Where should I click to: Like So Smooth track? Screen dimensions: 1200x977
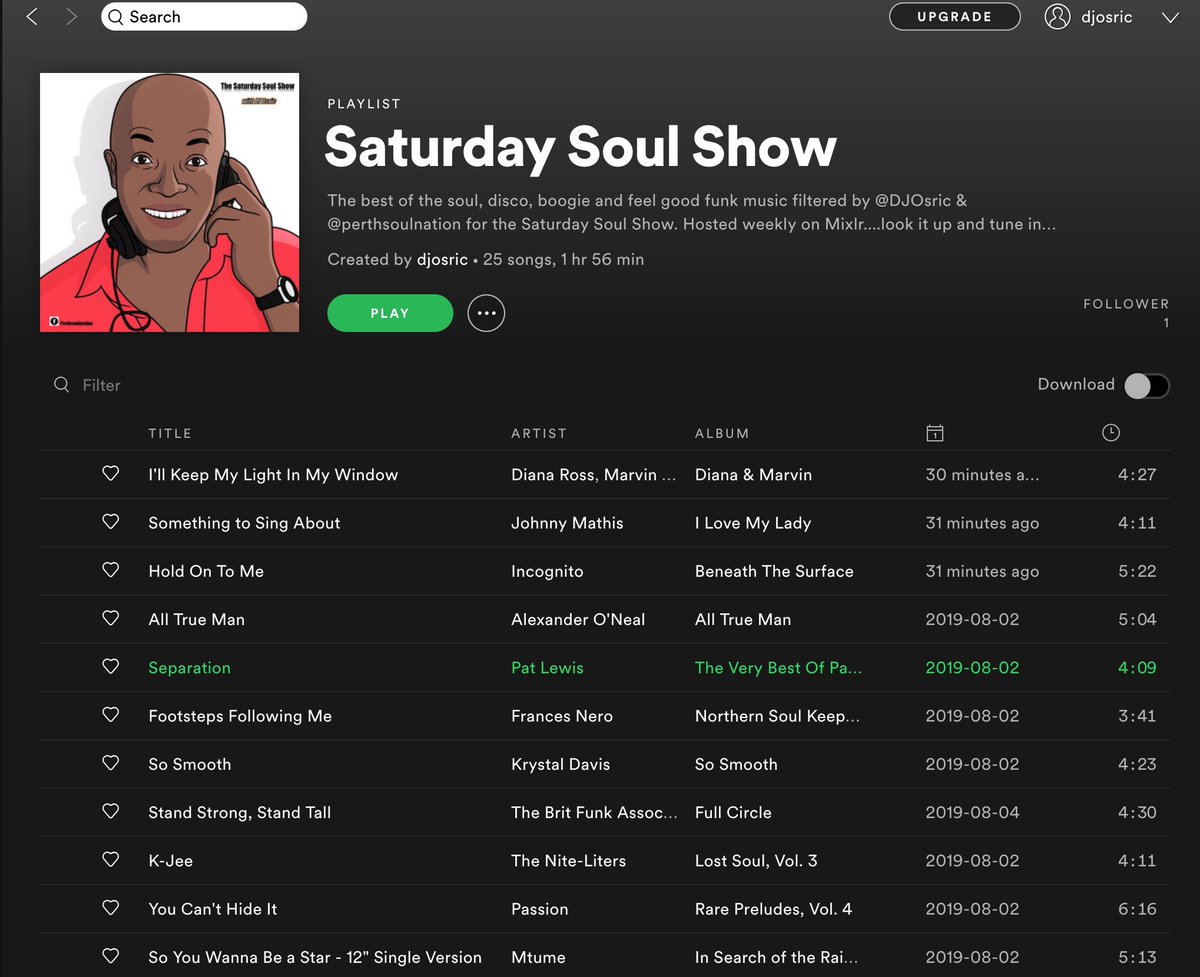click(111, 763)
